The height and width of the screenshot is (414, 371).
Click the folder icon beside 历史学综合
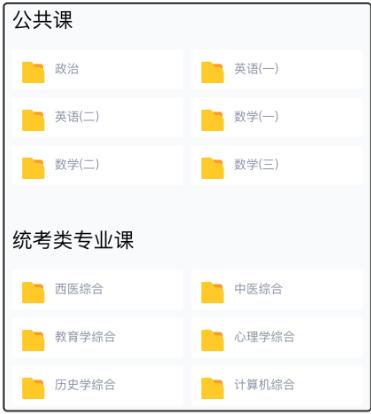click(33, 388)
